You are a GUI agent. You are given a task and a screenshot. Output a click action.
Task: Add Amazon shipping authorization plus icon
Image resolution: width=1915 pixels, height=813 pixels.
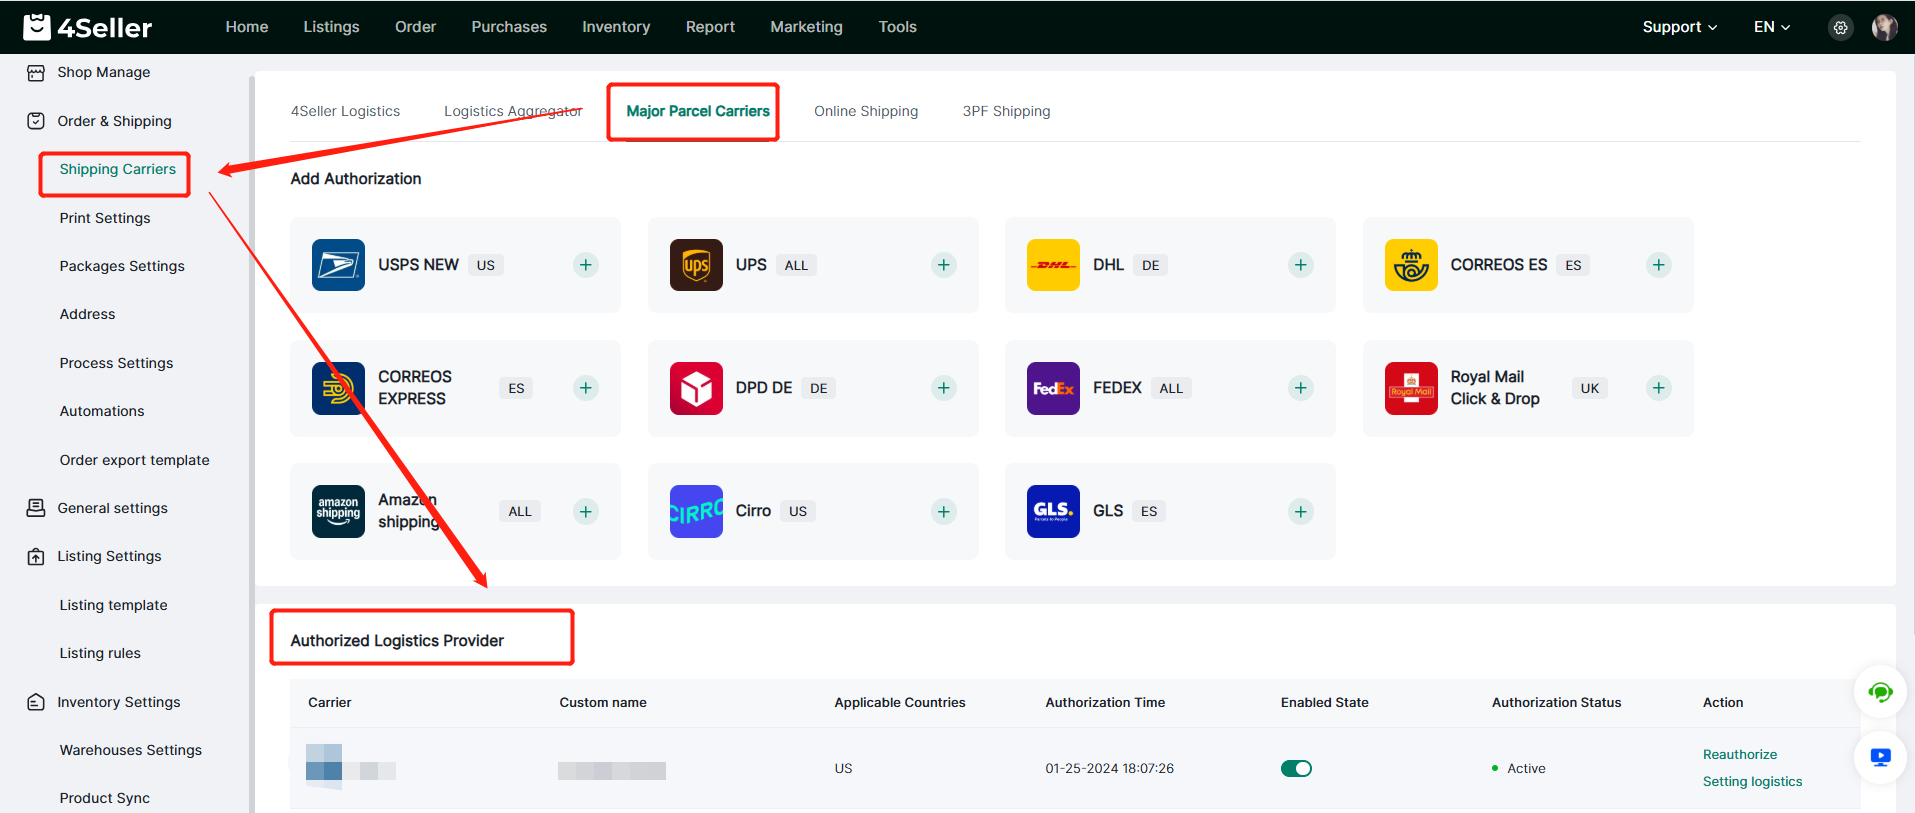(586, 511)
